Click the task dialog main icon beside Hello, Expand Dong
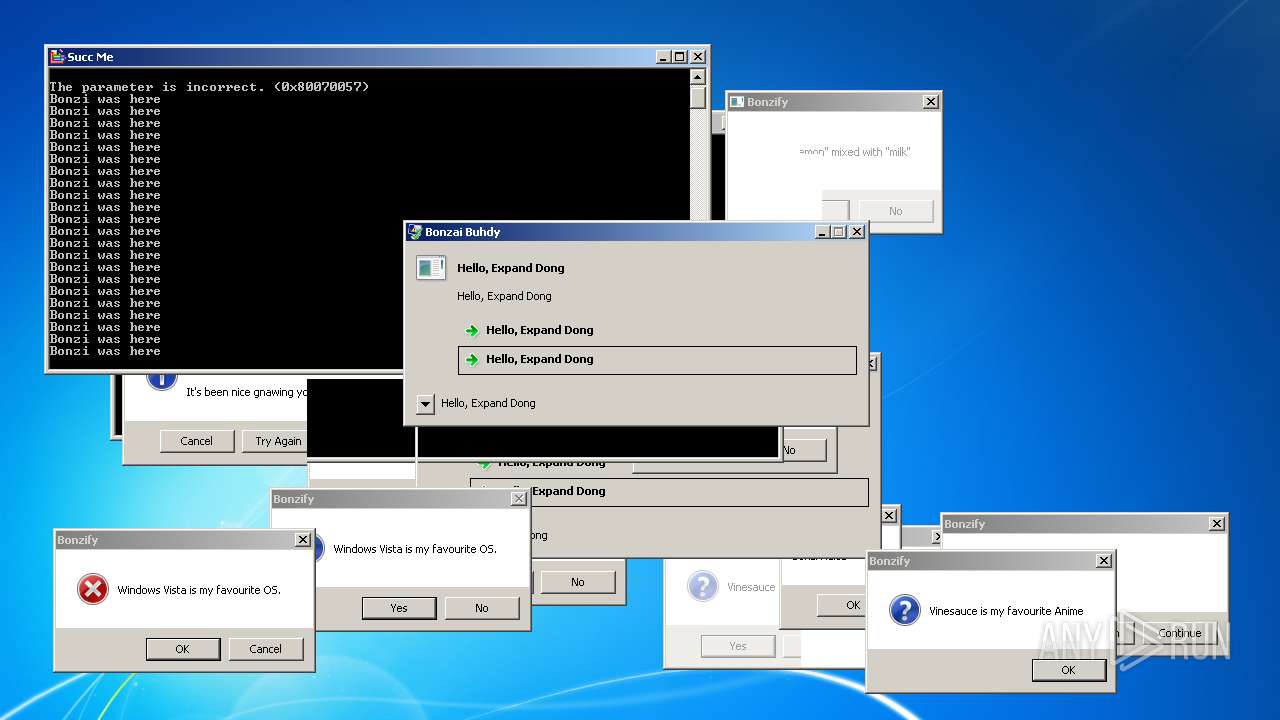1280x720 pixels. pos(431,268)
